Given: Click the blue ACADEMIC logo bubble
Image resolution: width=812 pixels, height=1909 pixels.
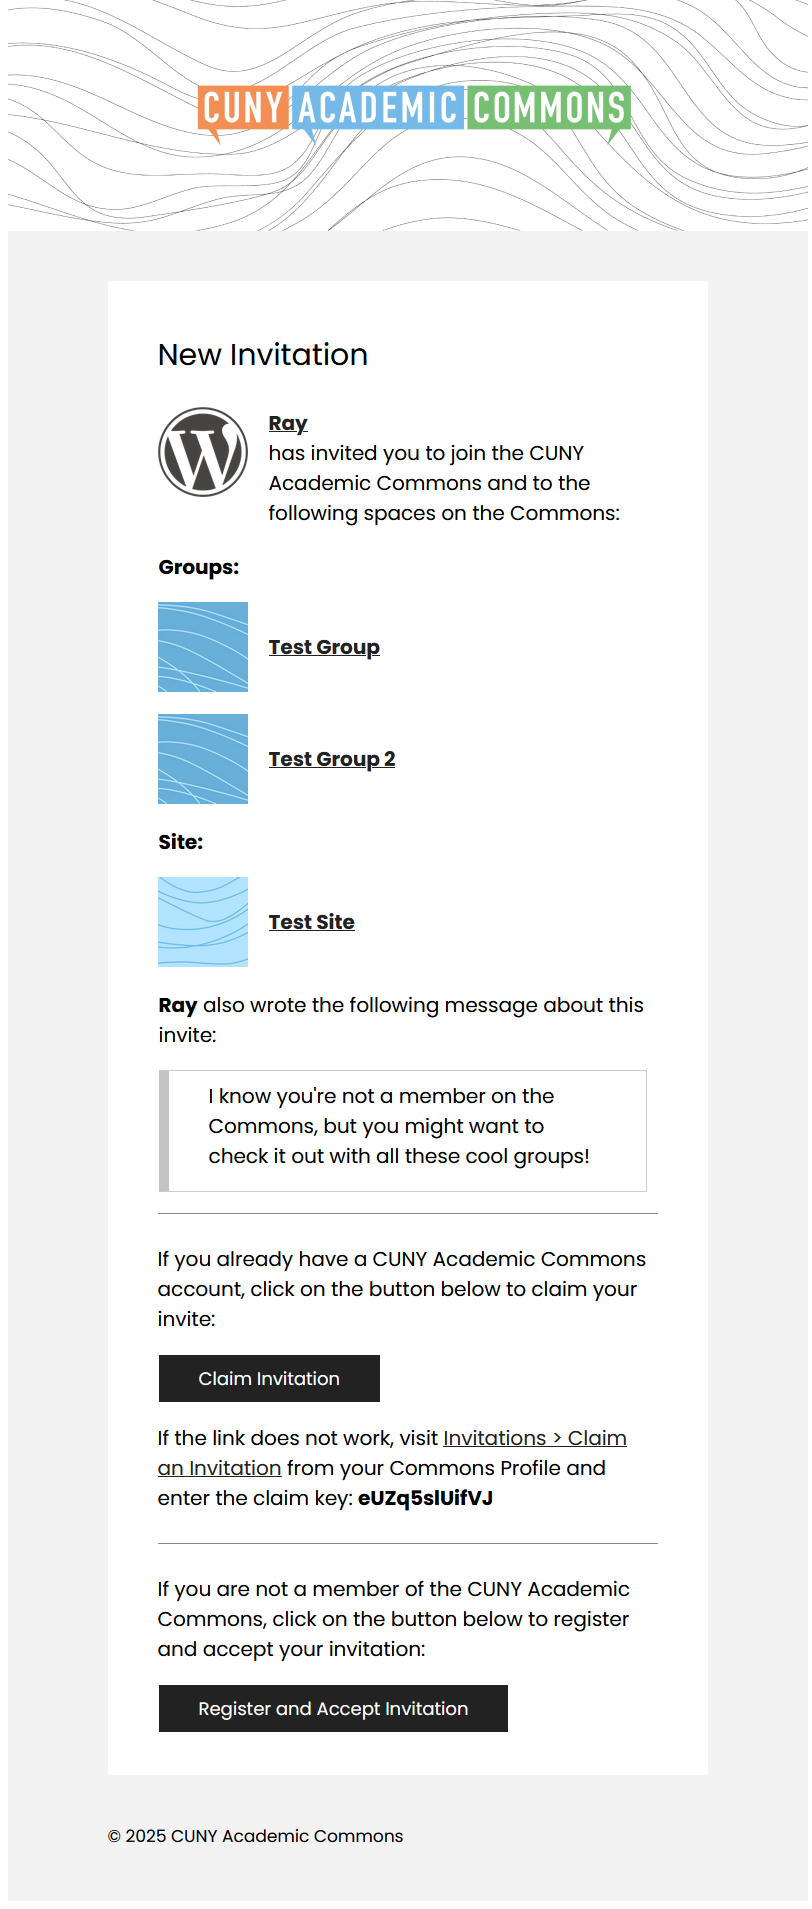Looking at the screenshot, I should [x=378, y=108].
